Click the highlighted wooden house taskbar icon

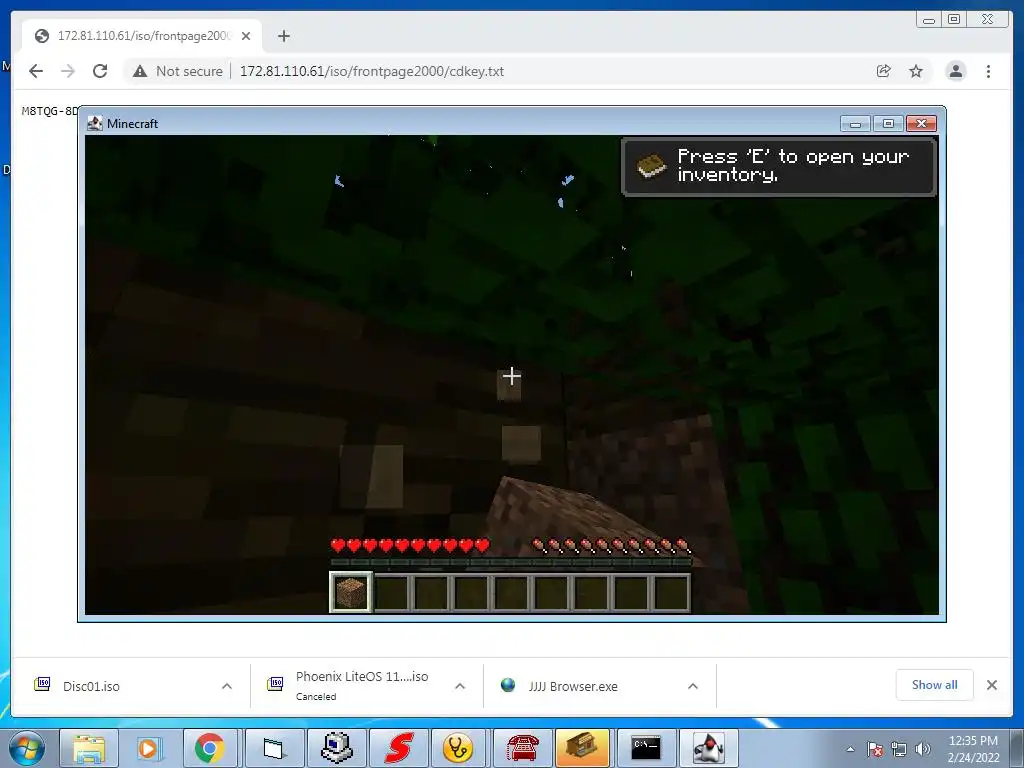coord(583,748)
